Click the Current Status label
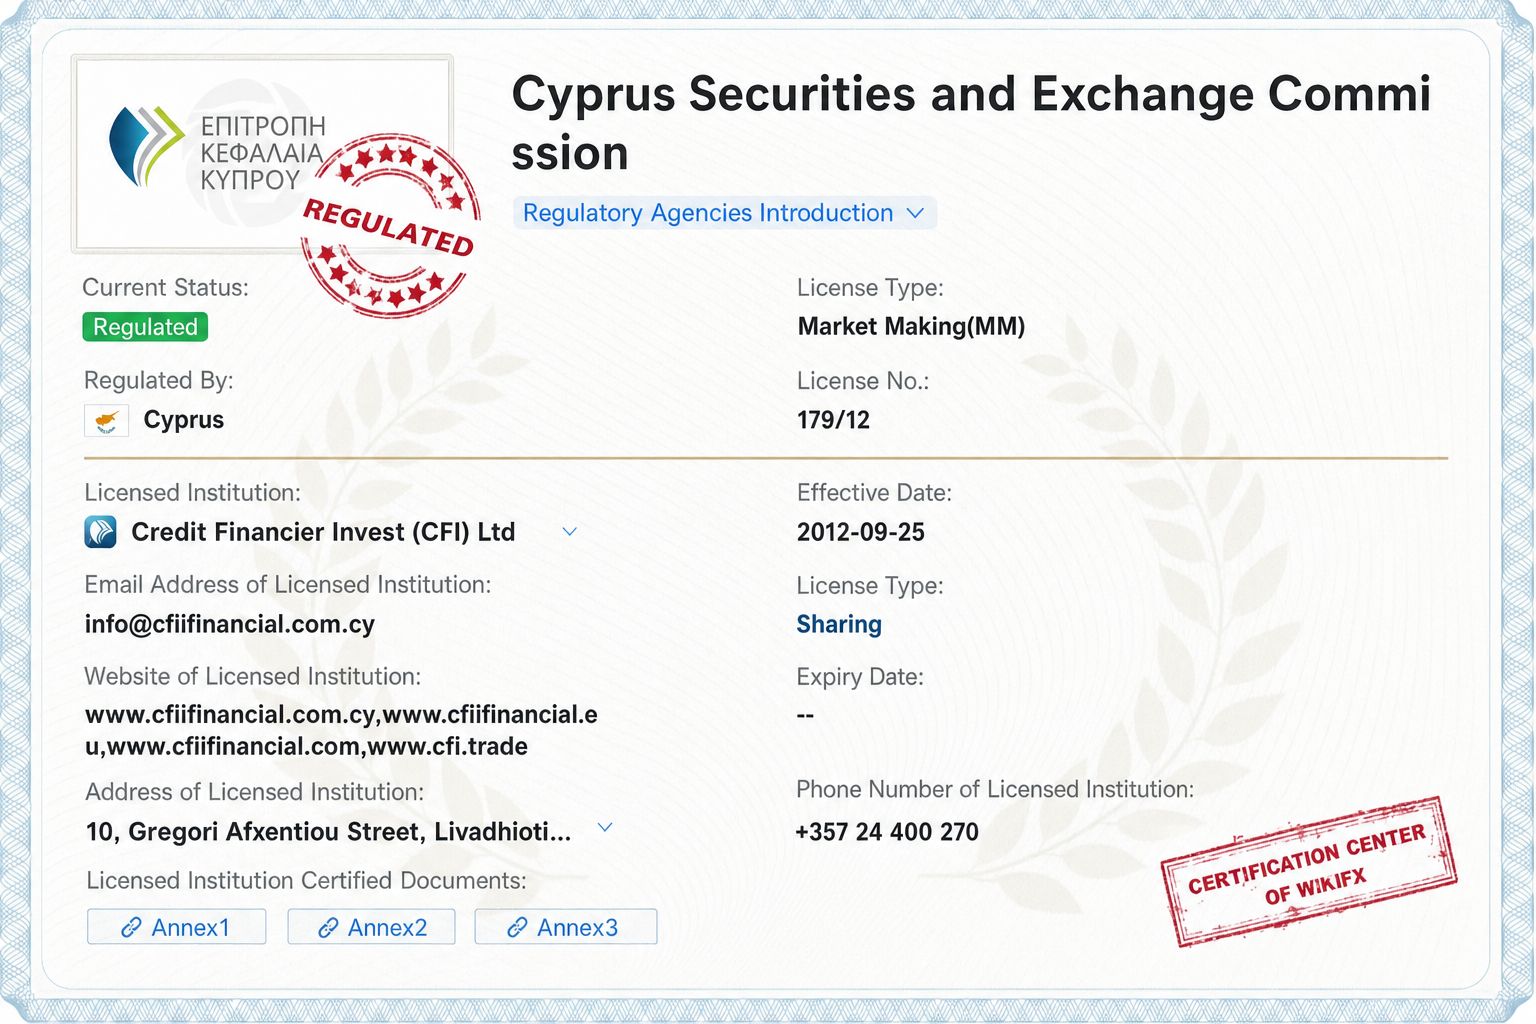The height and width of the screenshot is (1024, 1536). (x=165, y=288)
